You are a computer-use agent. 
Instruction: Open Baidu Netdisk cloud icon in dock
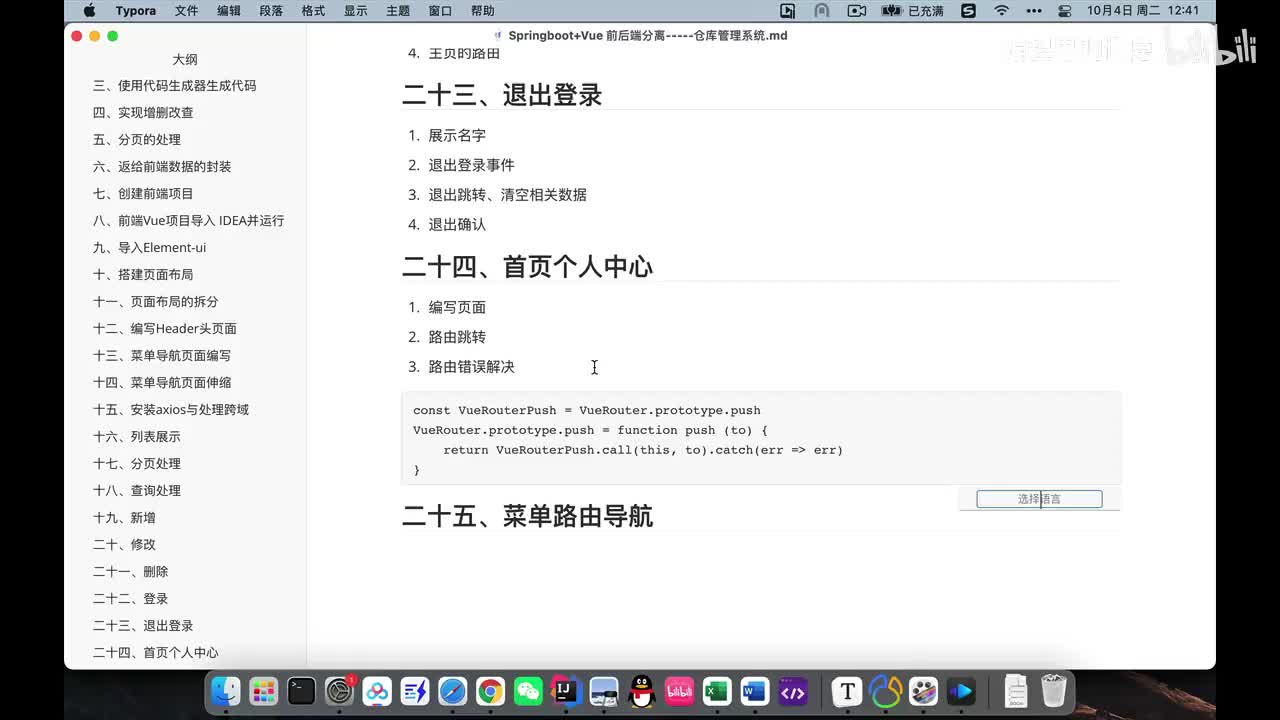point(377,691)
